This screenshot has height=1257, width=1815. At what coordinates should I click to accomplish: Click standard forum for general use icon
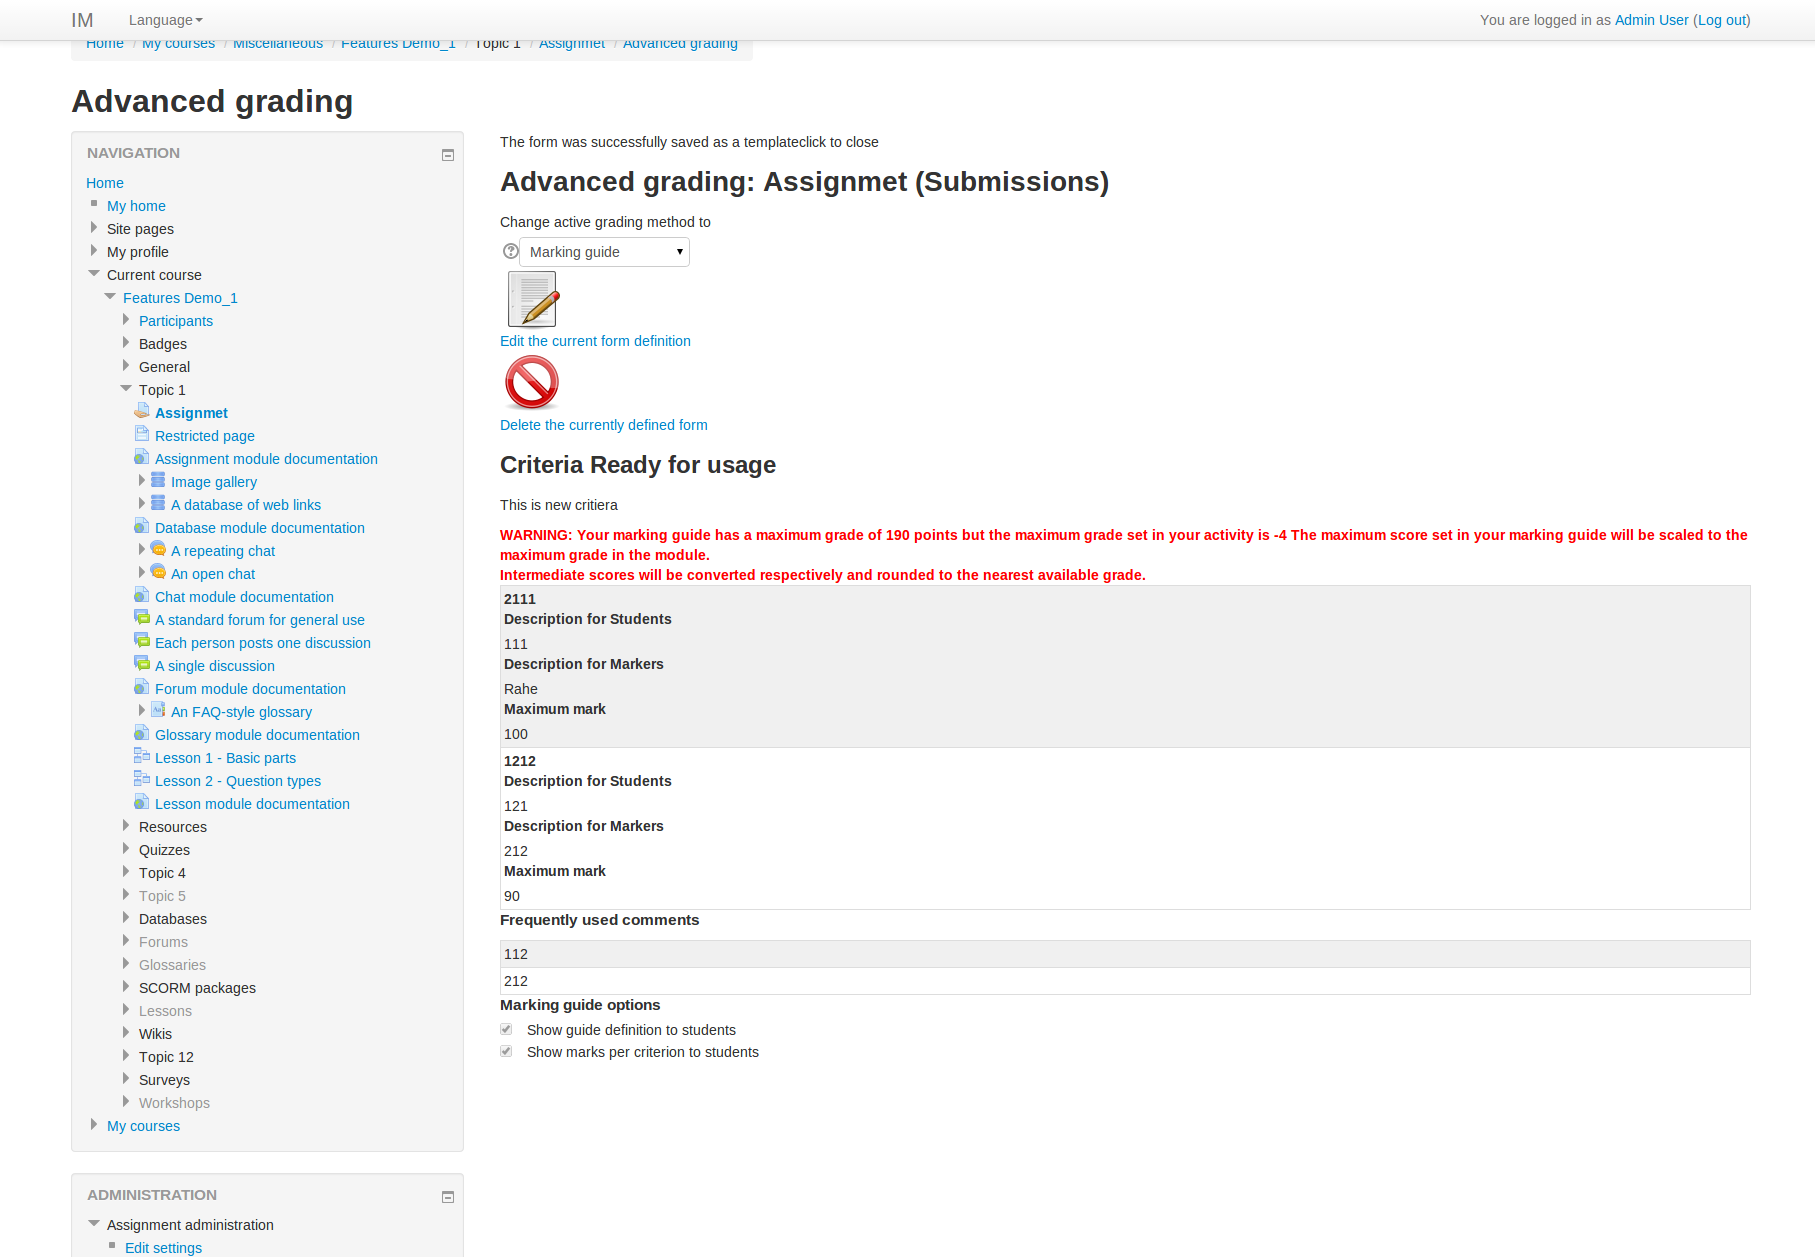pyautogui.click(x=142, y=618)
